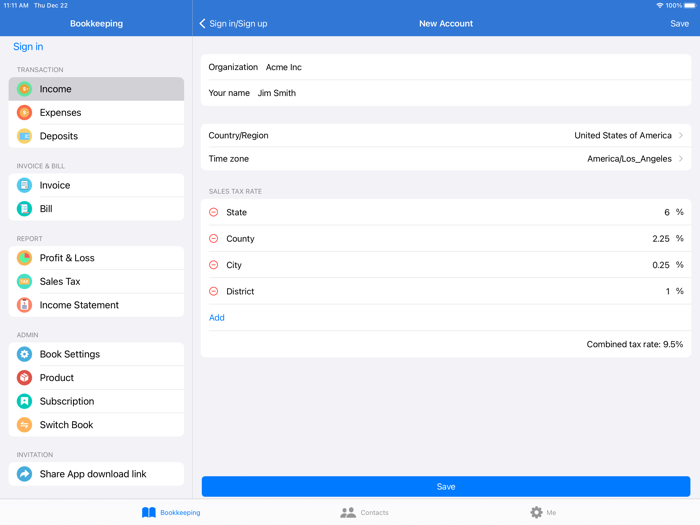Open Bill in the sidebar
700x525 pixels.
[x=96, y=208]
